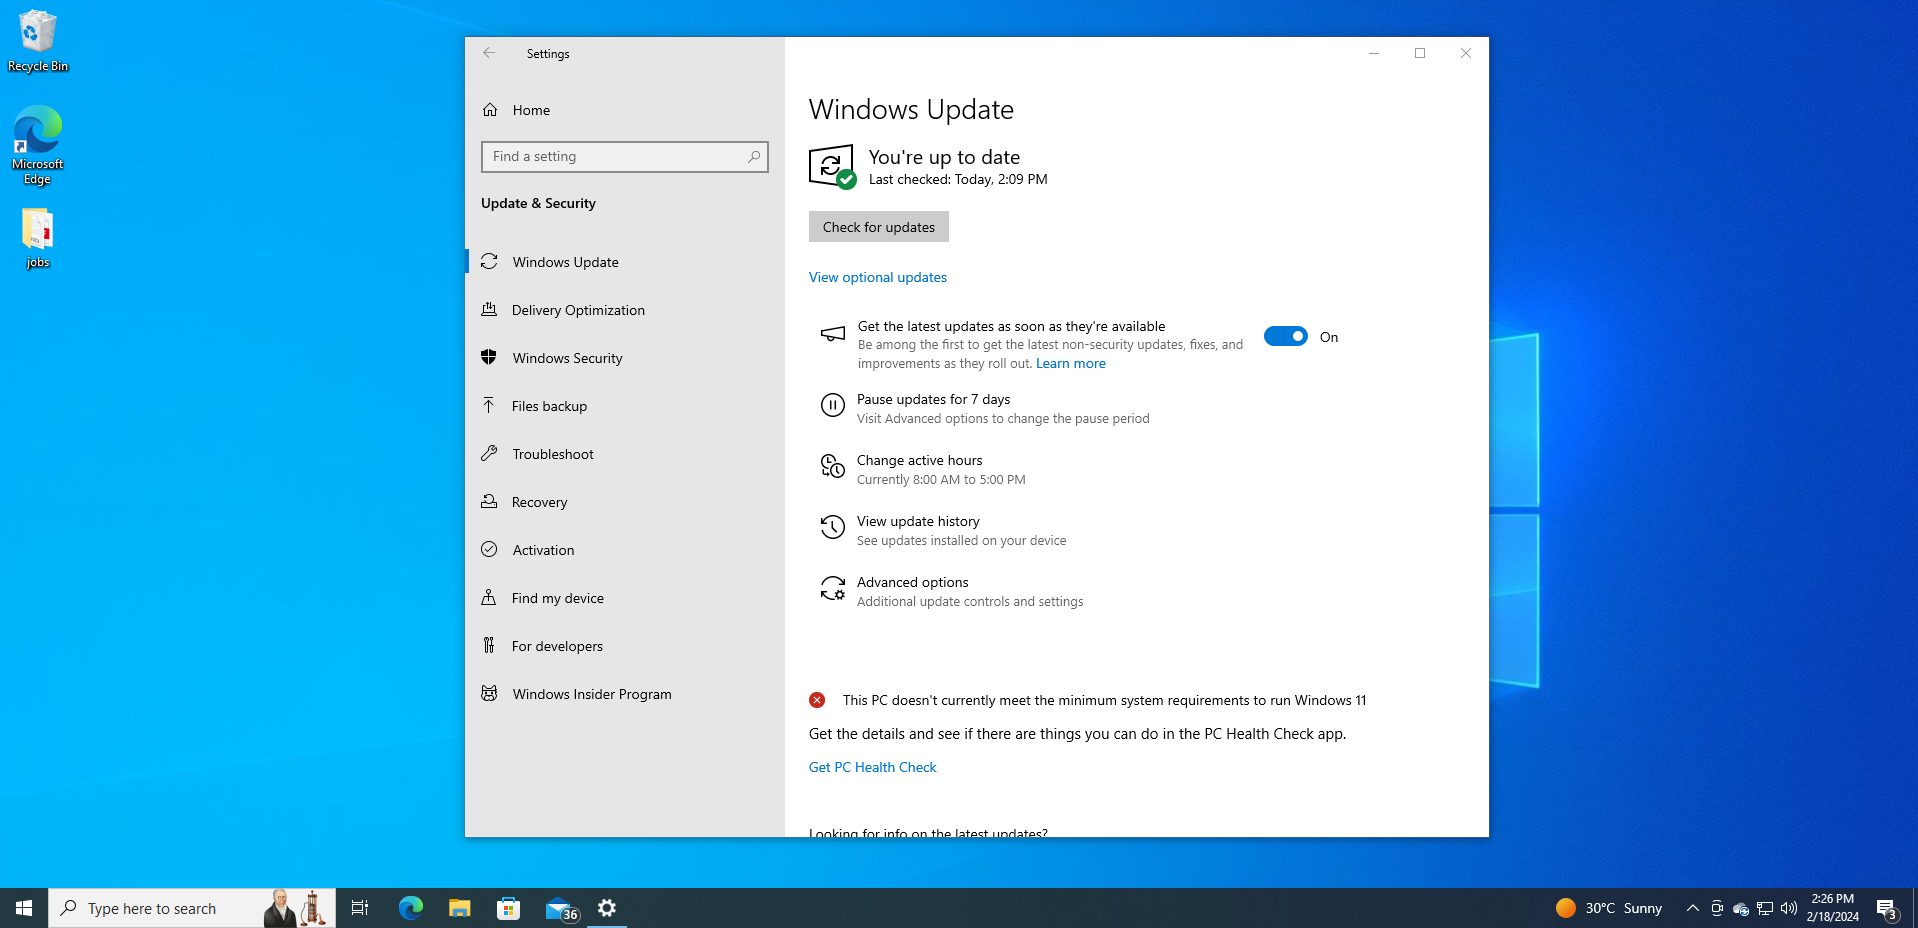
Task: Click the history icon for update history
Action: (x=833, y=527)
